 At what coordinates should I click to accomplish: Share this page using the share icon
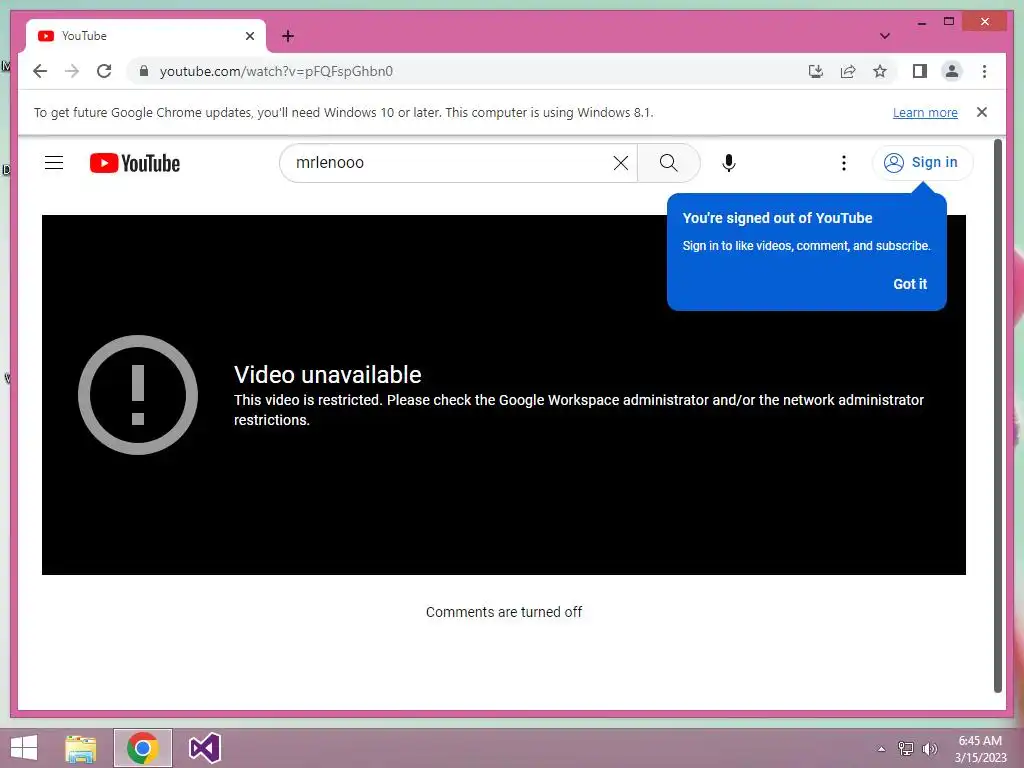point(848,71)
